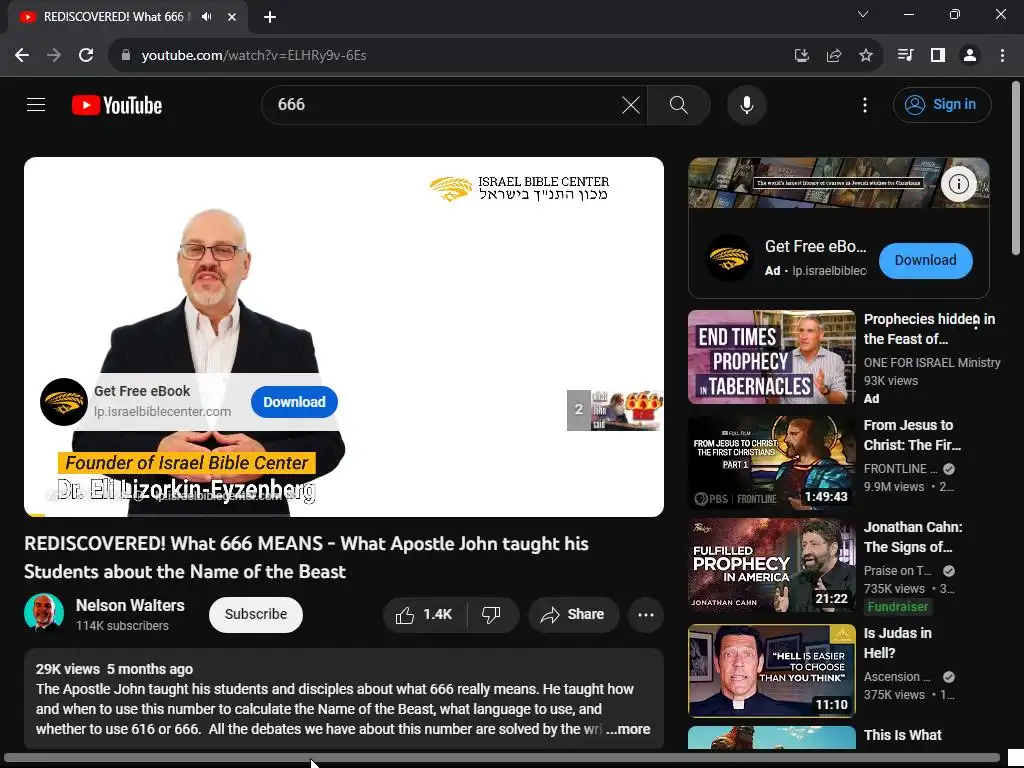
Task: Reload the page
Action: click(x=86, y=56)
